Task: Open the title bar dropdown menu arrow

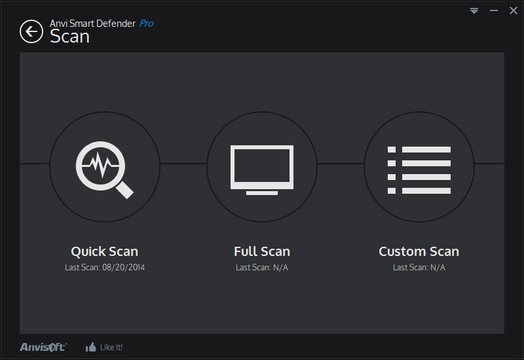Action: coord(474,11)
